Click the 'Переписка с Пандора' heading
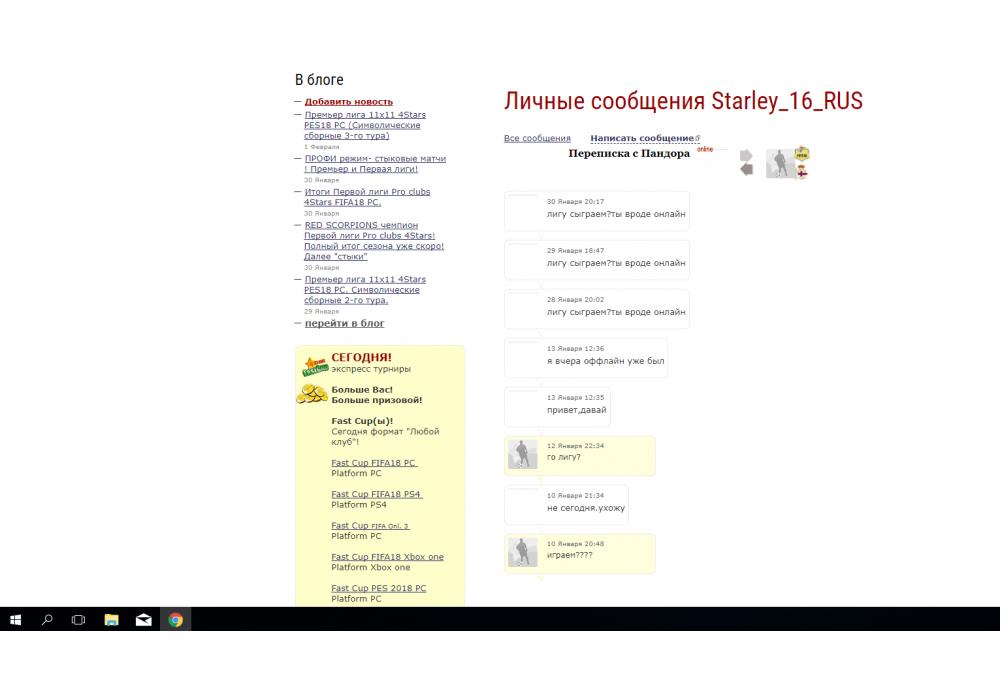This screenshot has width=1000, height=700. click(629, 154)
